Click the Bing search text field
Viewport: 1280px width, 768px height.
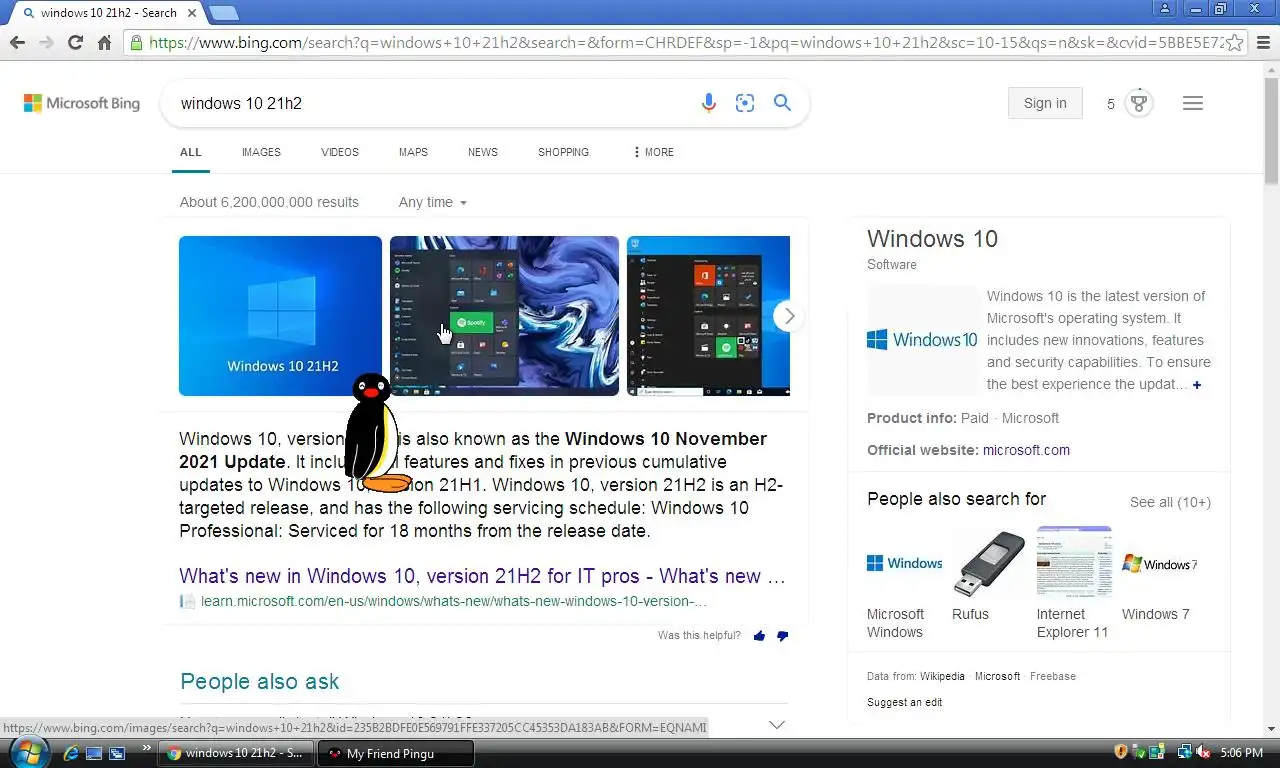coord(430,103)
